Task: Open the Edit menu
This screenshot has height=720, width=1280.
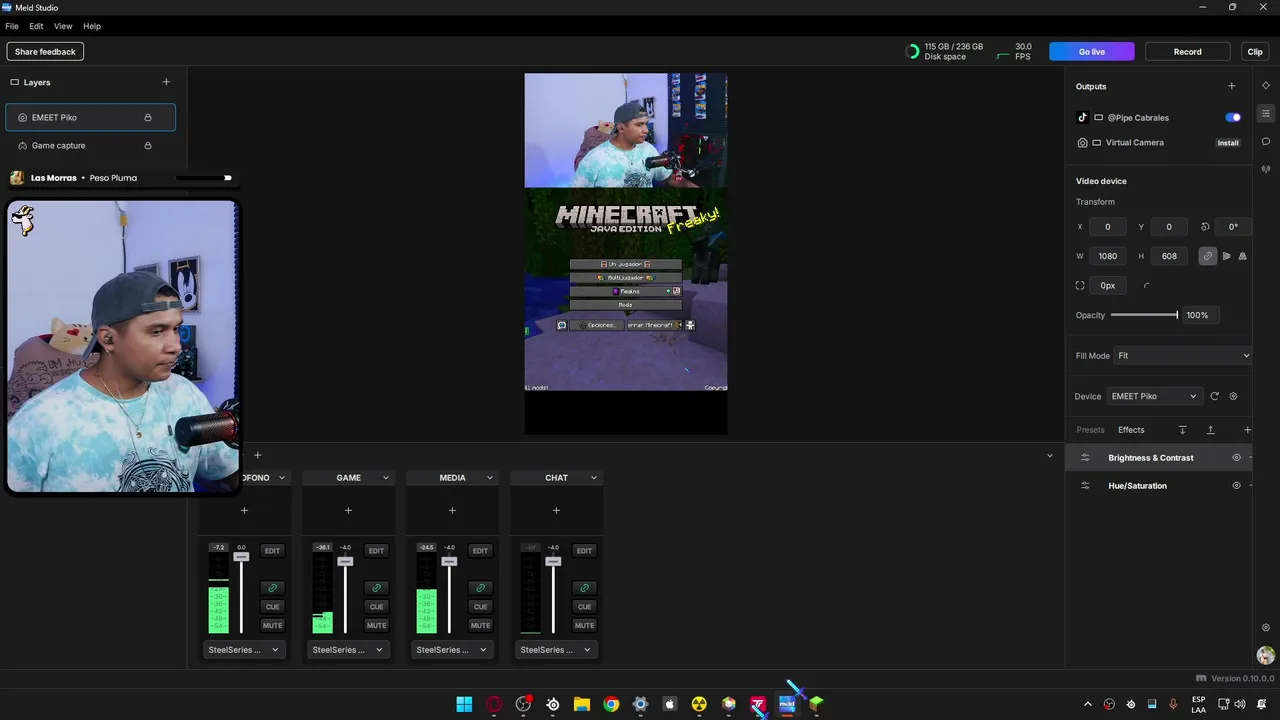Action: [x=36, y=26]
